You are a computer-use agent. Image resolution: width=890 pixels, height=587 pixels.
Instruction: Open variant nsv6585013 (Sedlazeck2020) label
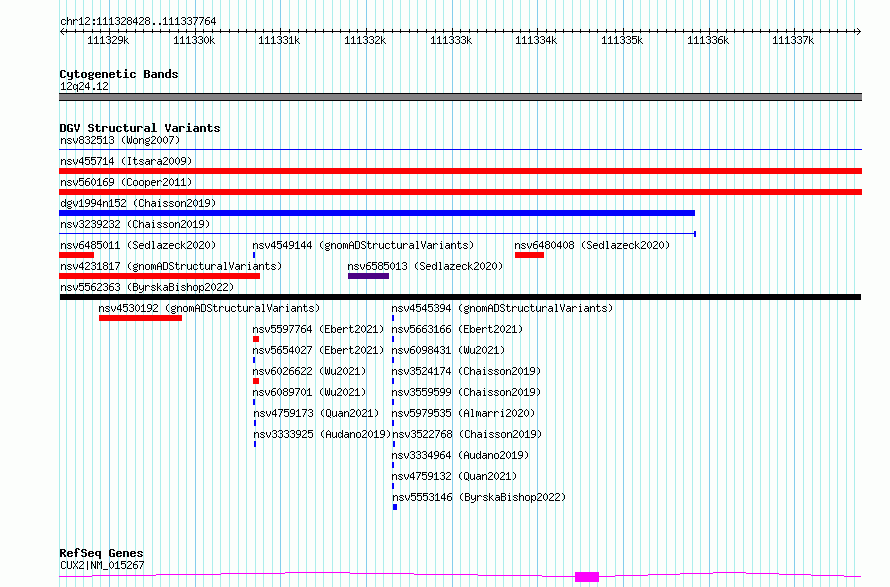[425, 266]
